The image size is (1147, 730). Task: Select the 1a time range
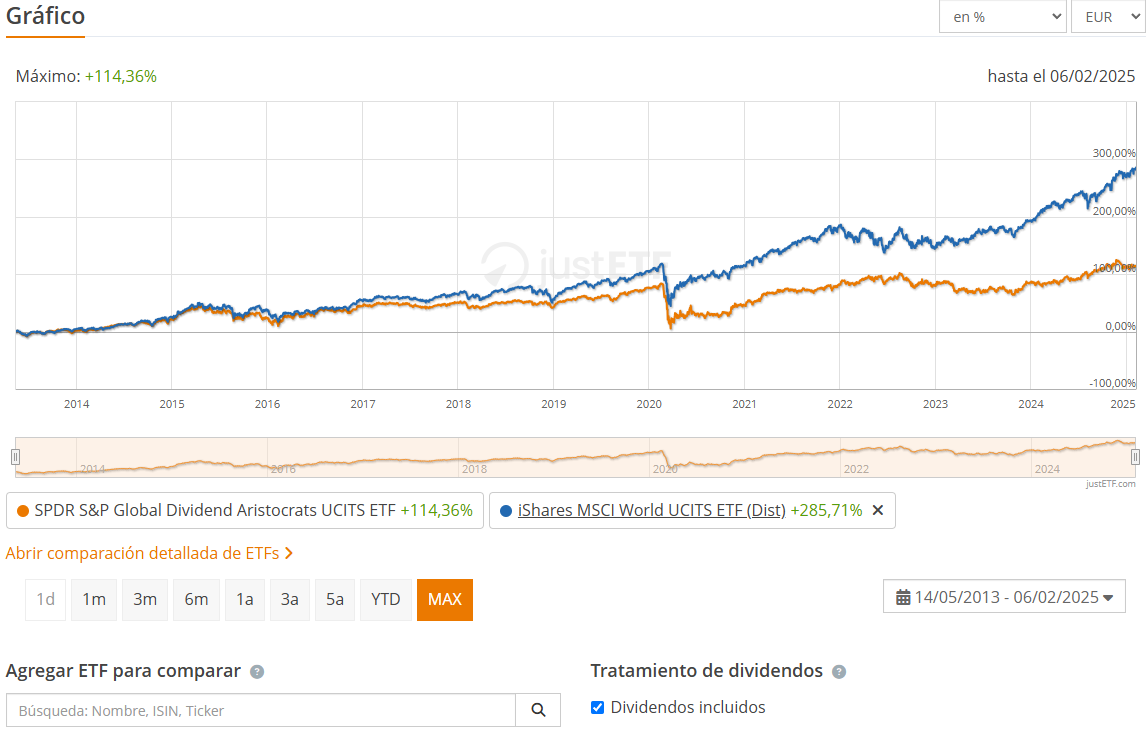[244, 600]
